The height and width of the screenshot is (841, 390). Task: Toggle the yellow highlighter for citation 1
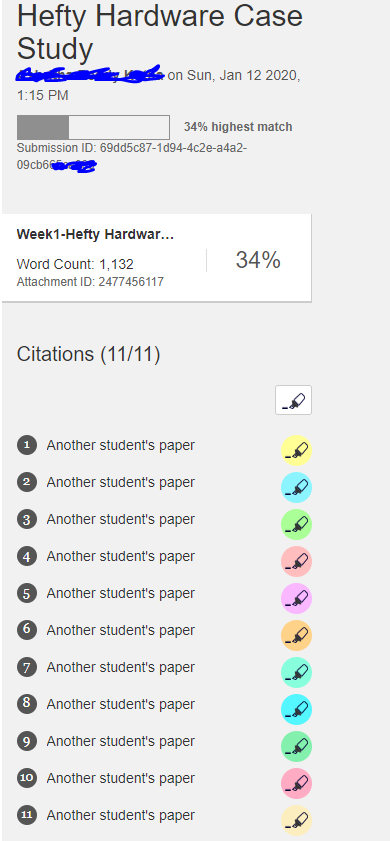tap(296, 450)
